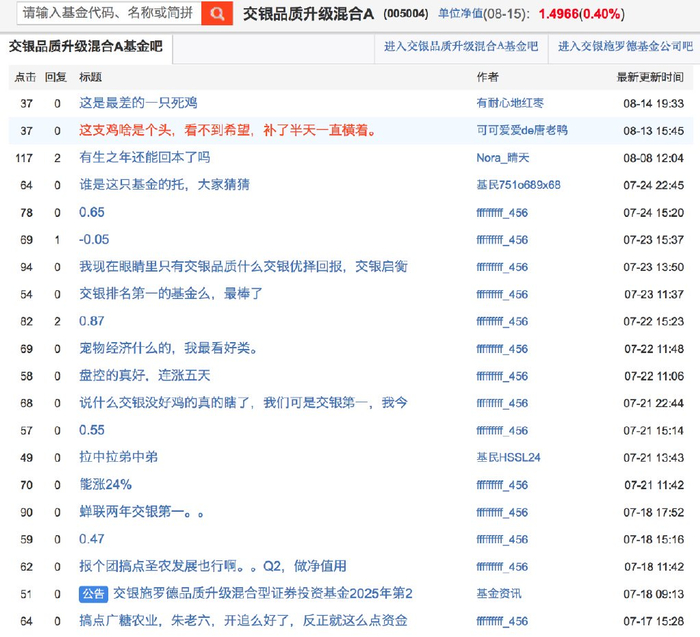Open post 蝉联两年交银第一
This screenshot has height=637, width=700.
pos(142,512)
